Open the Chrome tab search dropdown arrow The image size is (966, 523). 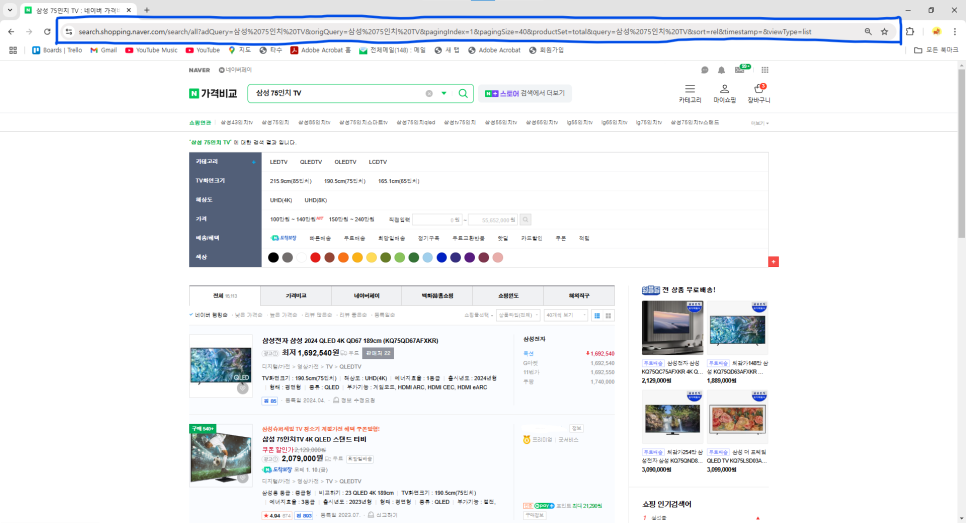coord(10,10)
